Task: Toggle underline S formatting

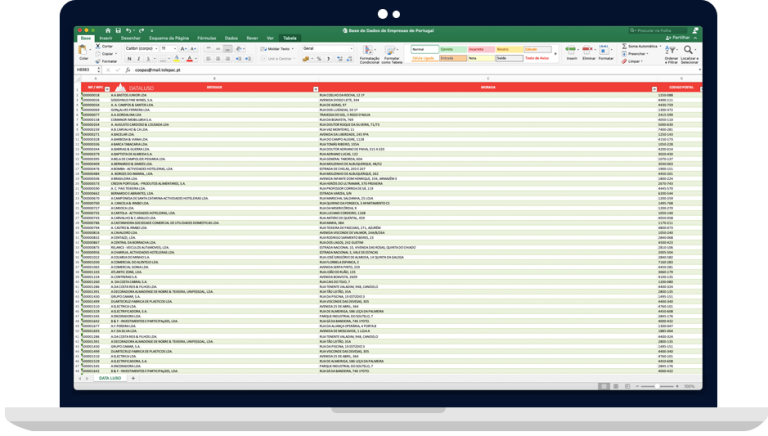Action: click(148, 59)
